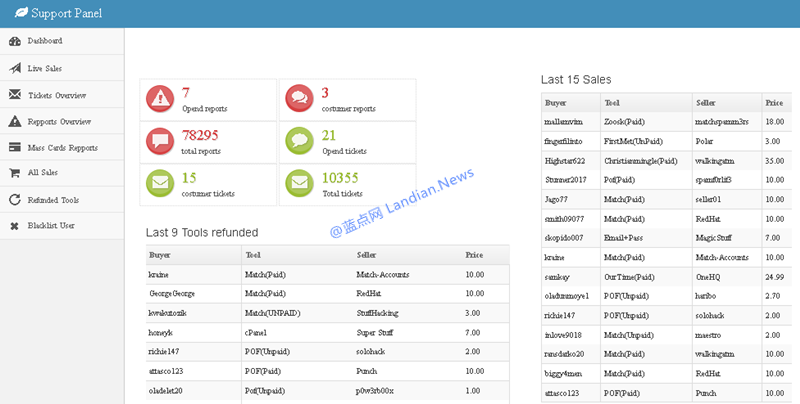Viewport: 800px width, 404px height.
Task: Open Live Sales from the sidebar
Action: [x=45, y=68]
